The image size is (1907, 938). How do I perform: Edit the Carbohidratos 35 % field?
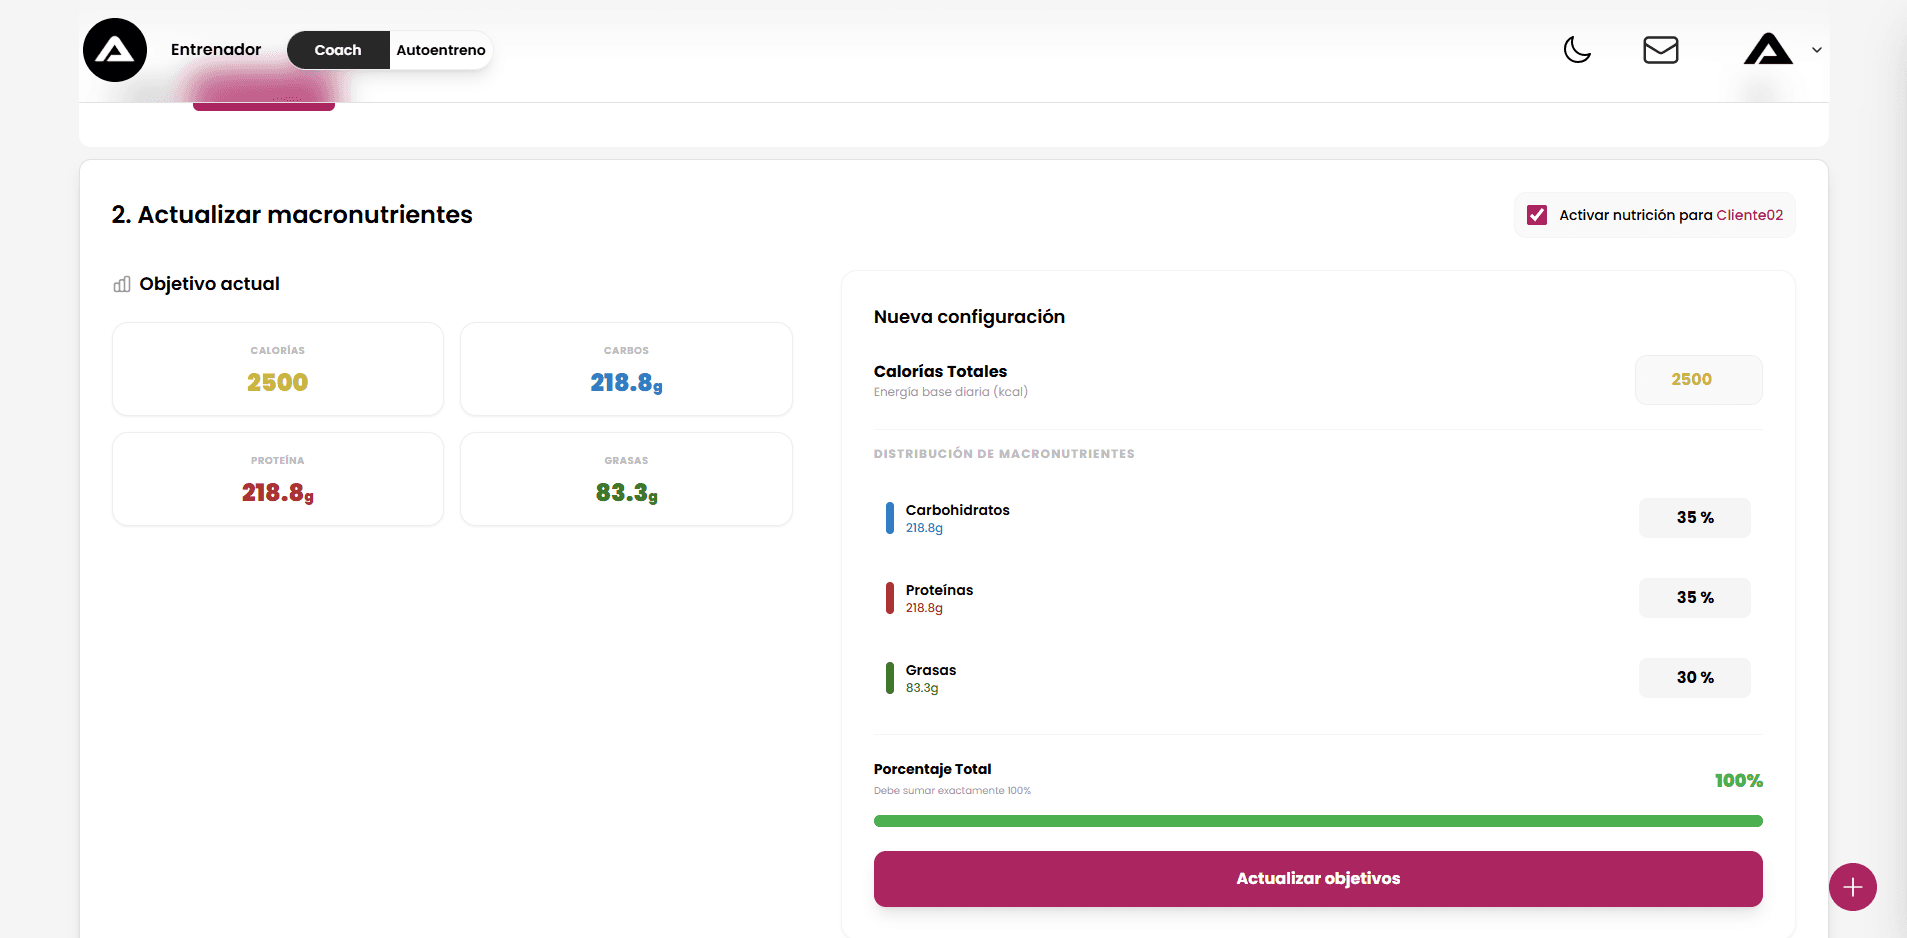click(x=1694, y=518)
